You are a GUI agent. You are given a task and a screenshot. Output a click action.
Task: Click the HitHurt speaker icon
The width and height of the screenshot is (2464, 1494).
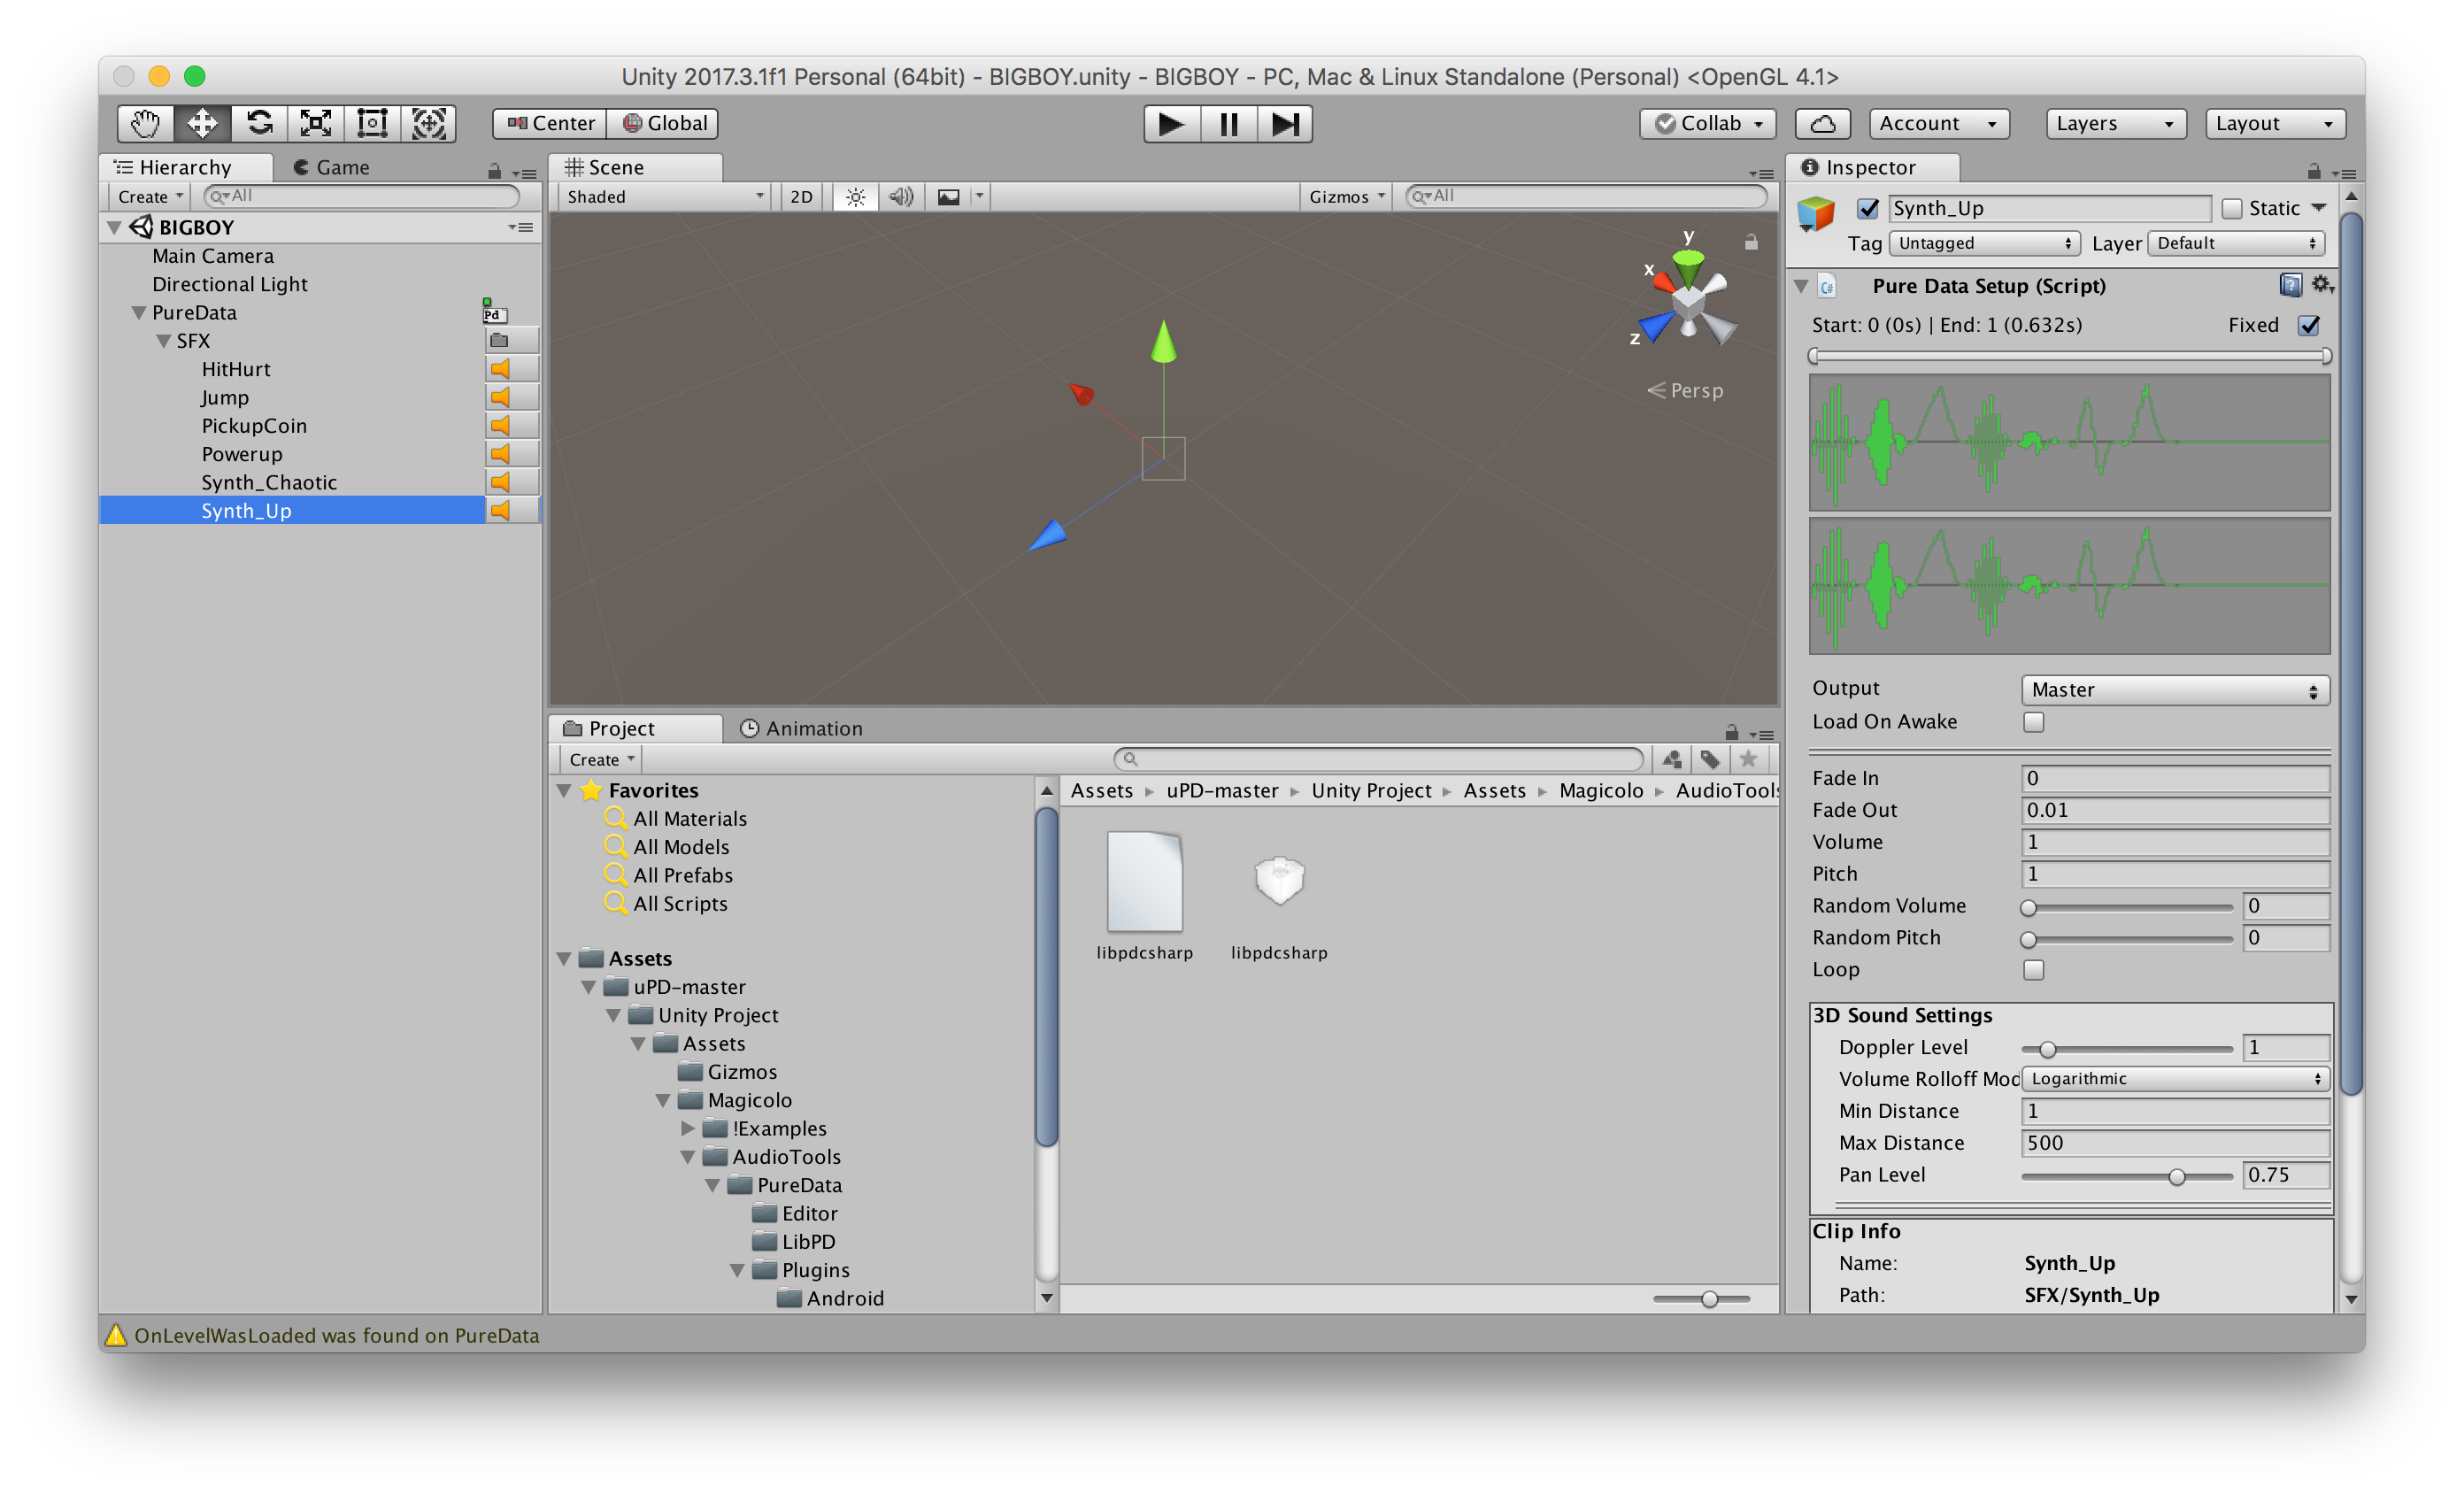(x=501, y=369)
